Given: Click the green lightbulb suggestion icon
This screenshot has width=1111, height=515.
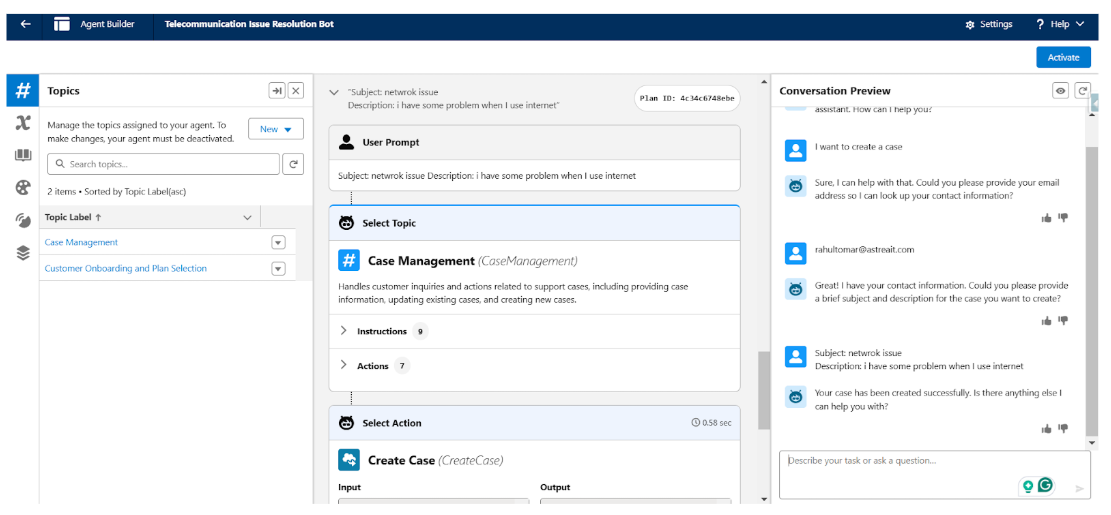Looking at the screenshot, I should pos(1027,487).
